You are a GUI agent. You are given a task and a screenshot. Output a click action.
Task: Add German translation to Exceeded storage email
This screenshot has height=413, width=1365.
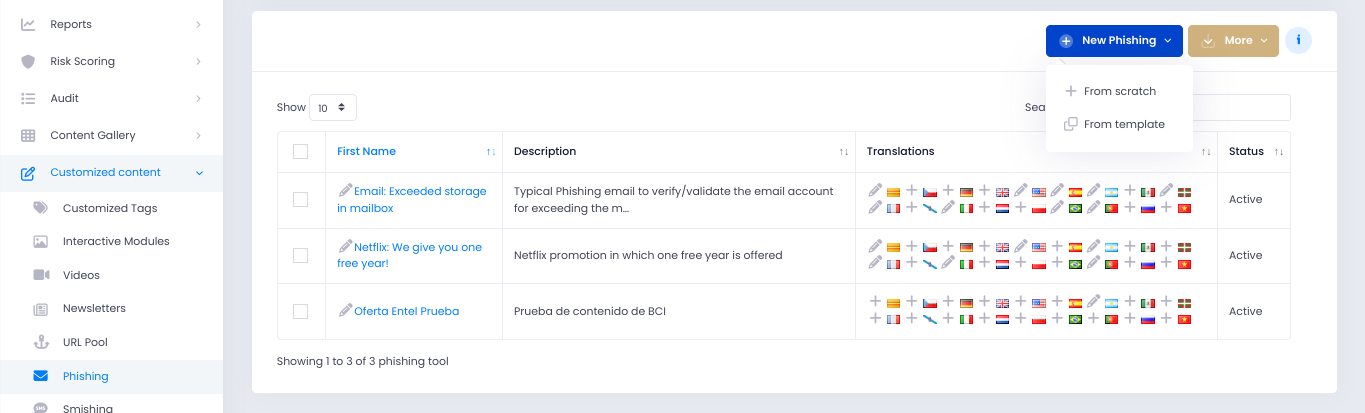948,190
